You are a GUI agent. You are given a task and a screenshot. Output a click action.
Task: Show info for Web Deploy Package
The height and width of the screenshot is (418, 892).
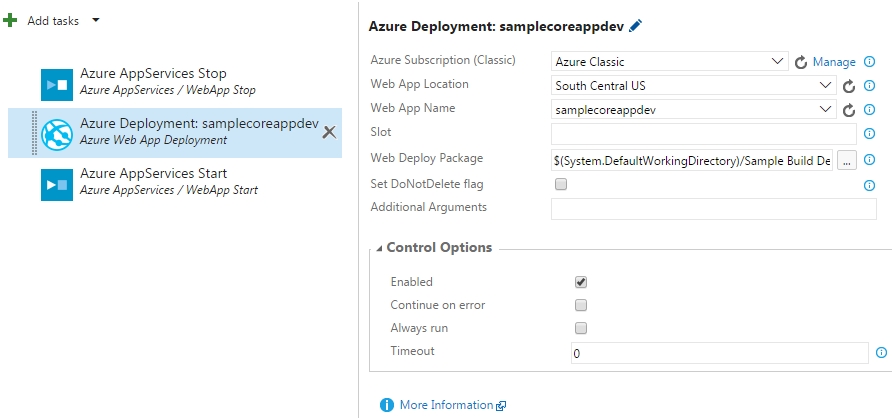click(x=869, y=160)
